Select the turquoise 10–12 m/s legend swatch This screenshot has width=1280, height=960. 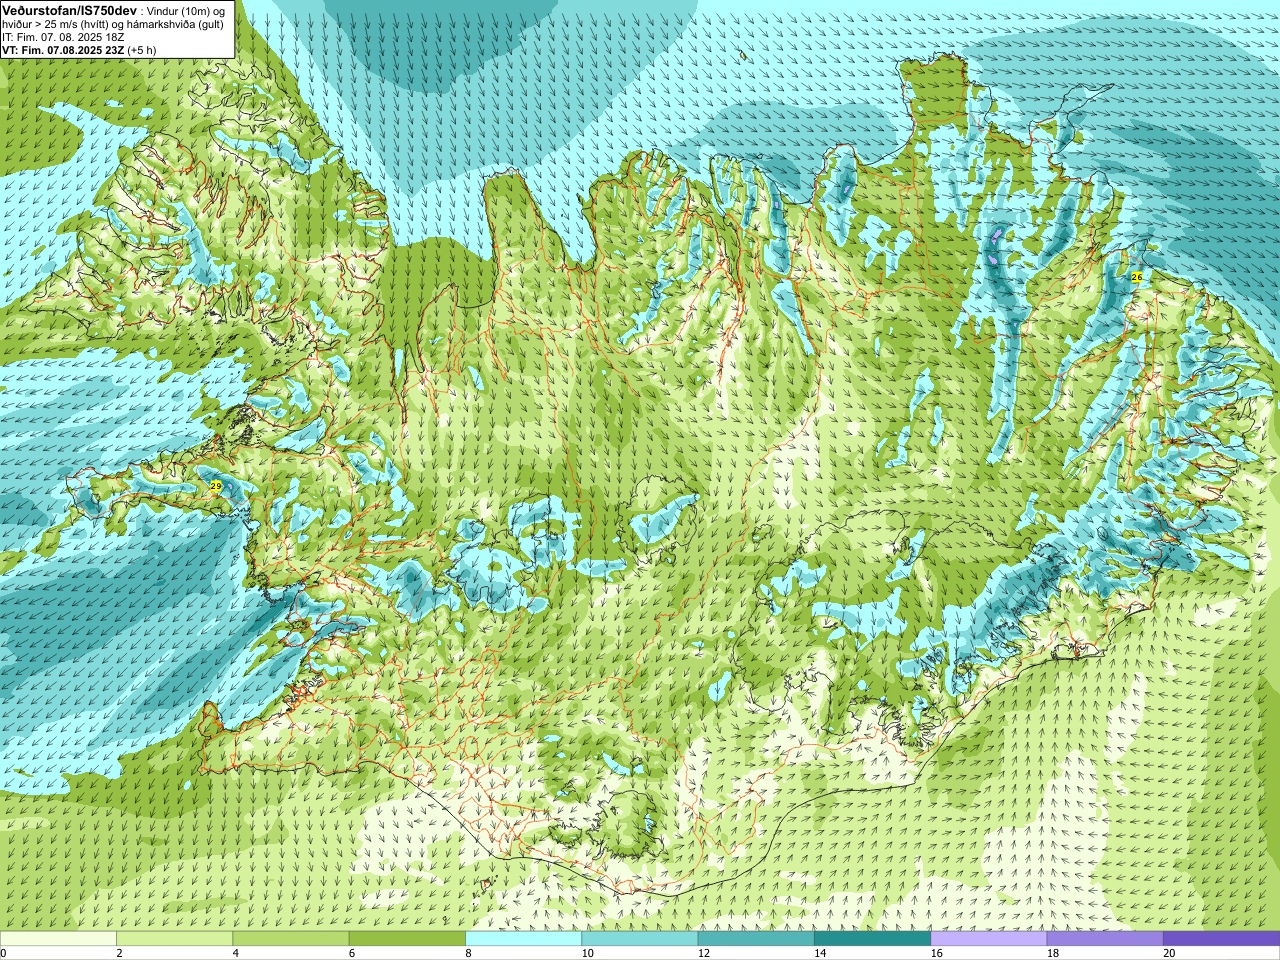click(x=640, y=939)
